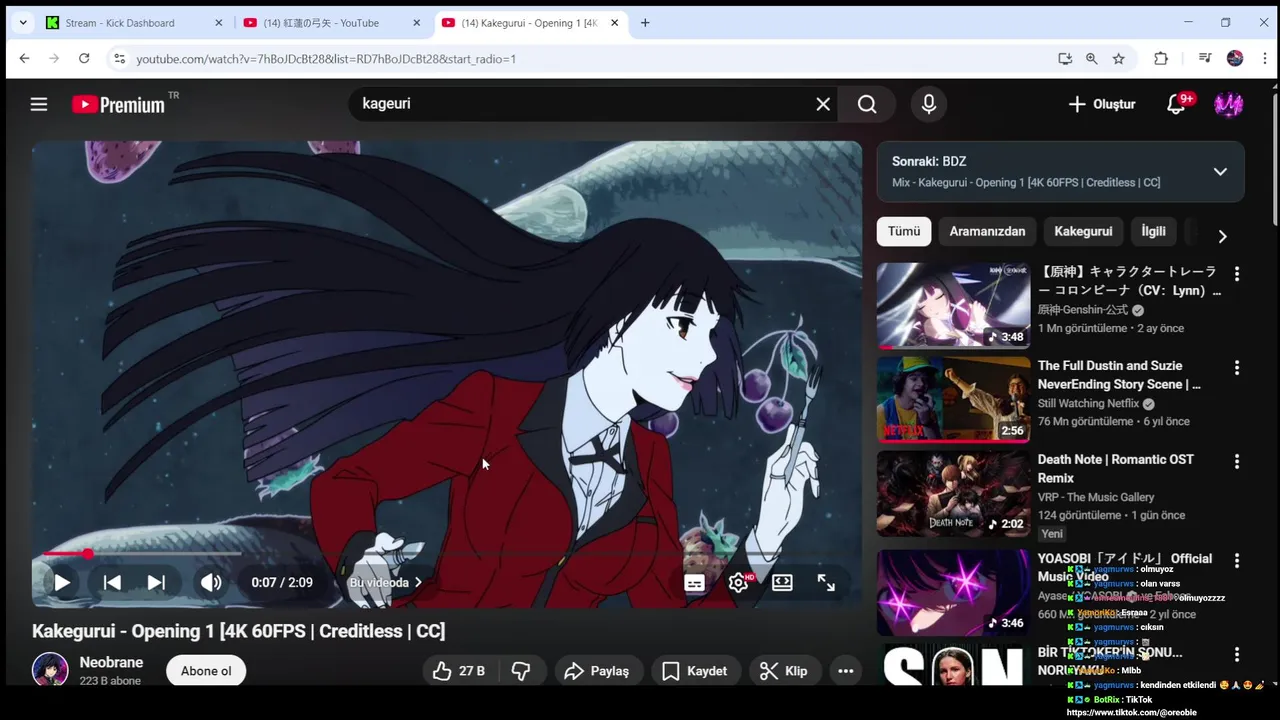Viewport: 1280px width, 720px height.
Task: Show more filter chips arrow
Action: click(x=1222, y=236)
